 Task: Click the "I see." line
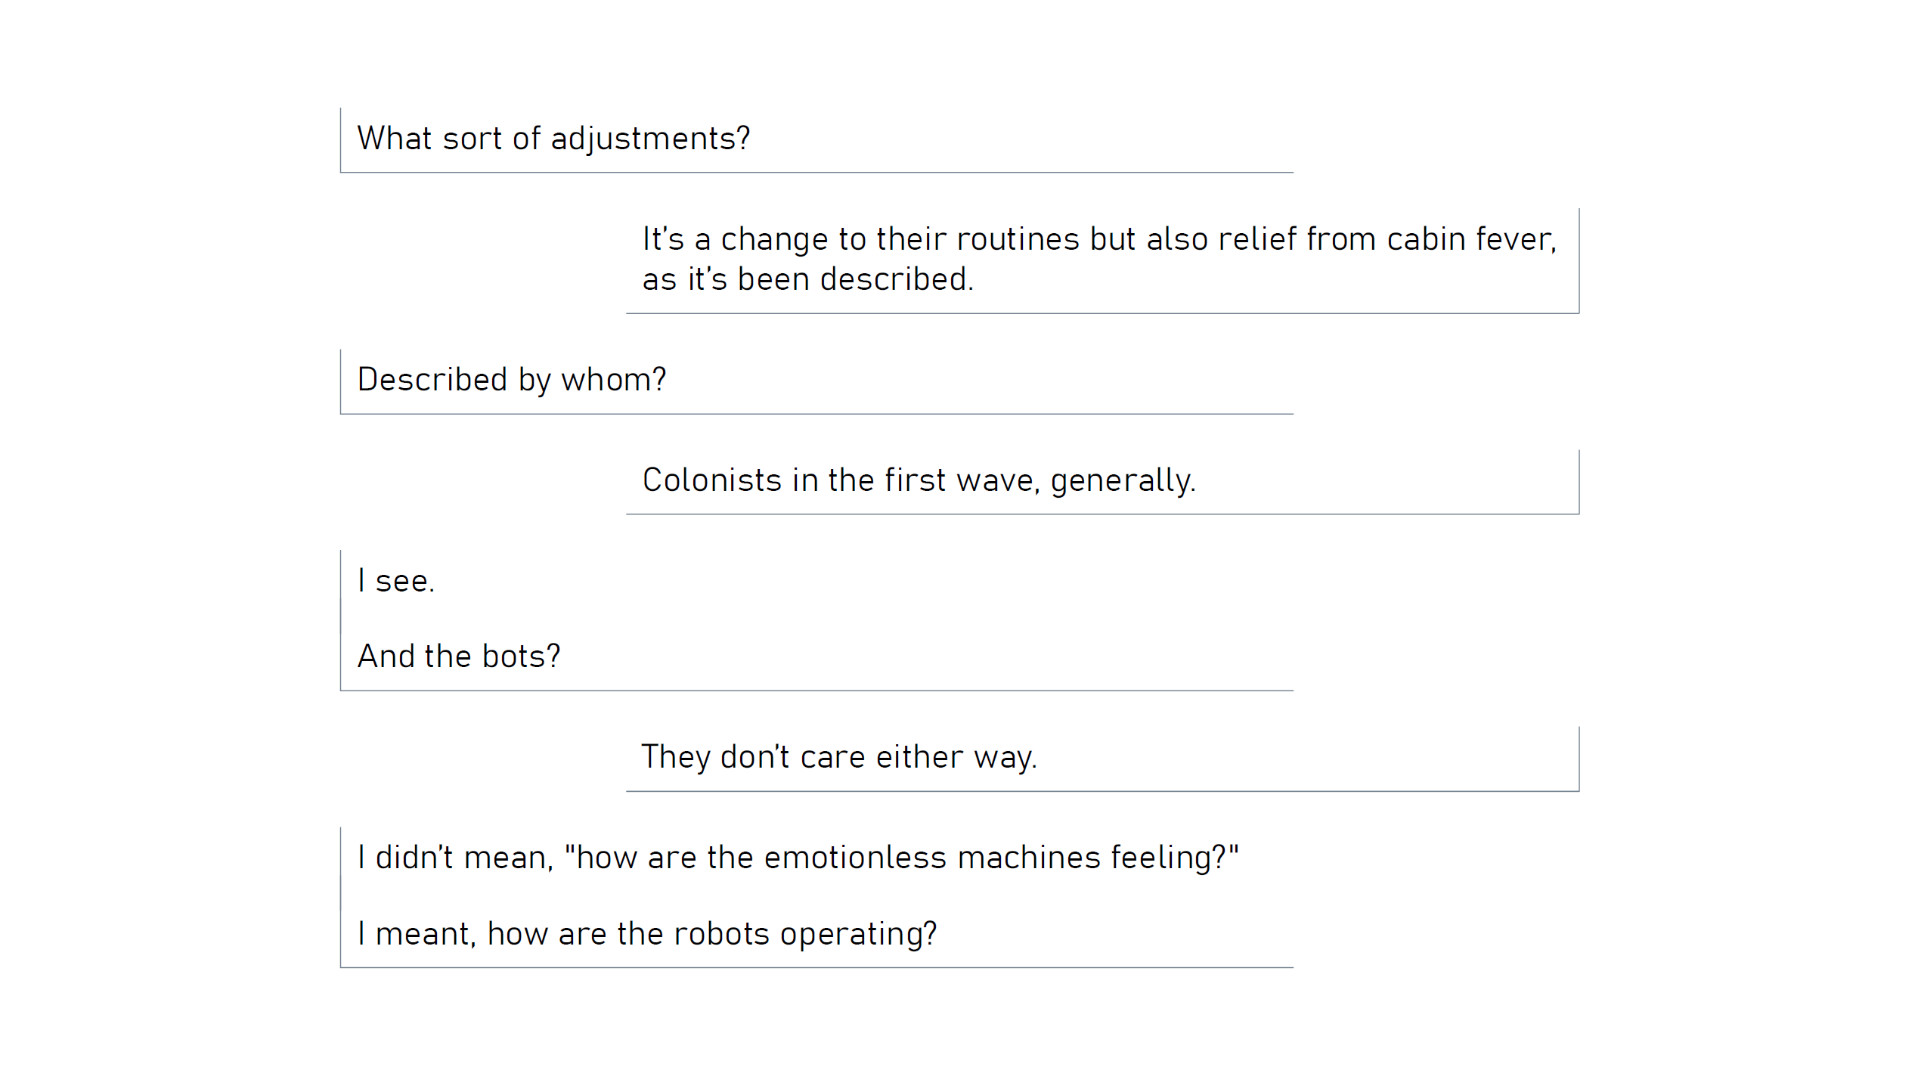tap(396, 581)
